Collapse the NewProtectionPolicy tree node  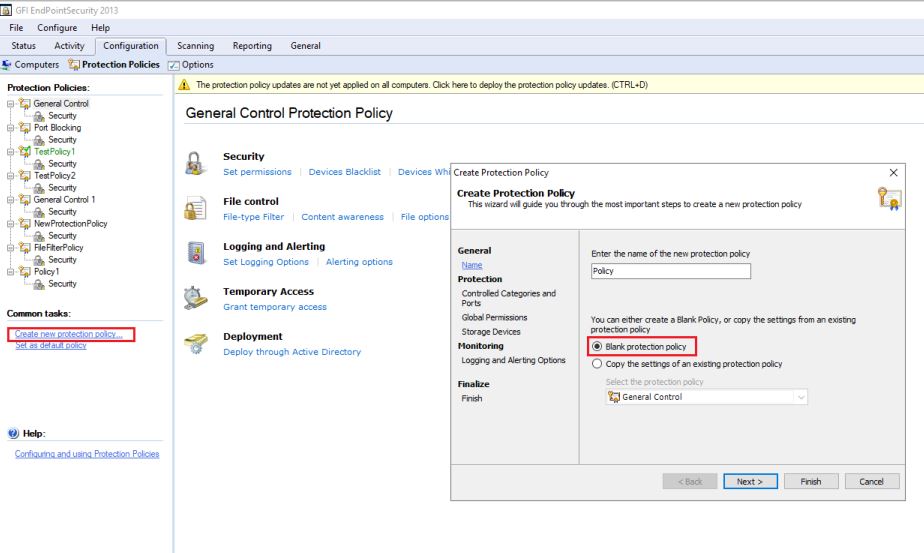click(x=11, y=224)
